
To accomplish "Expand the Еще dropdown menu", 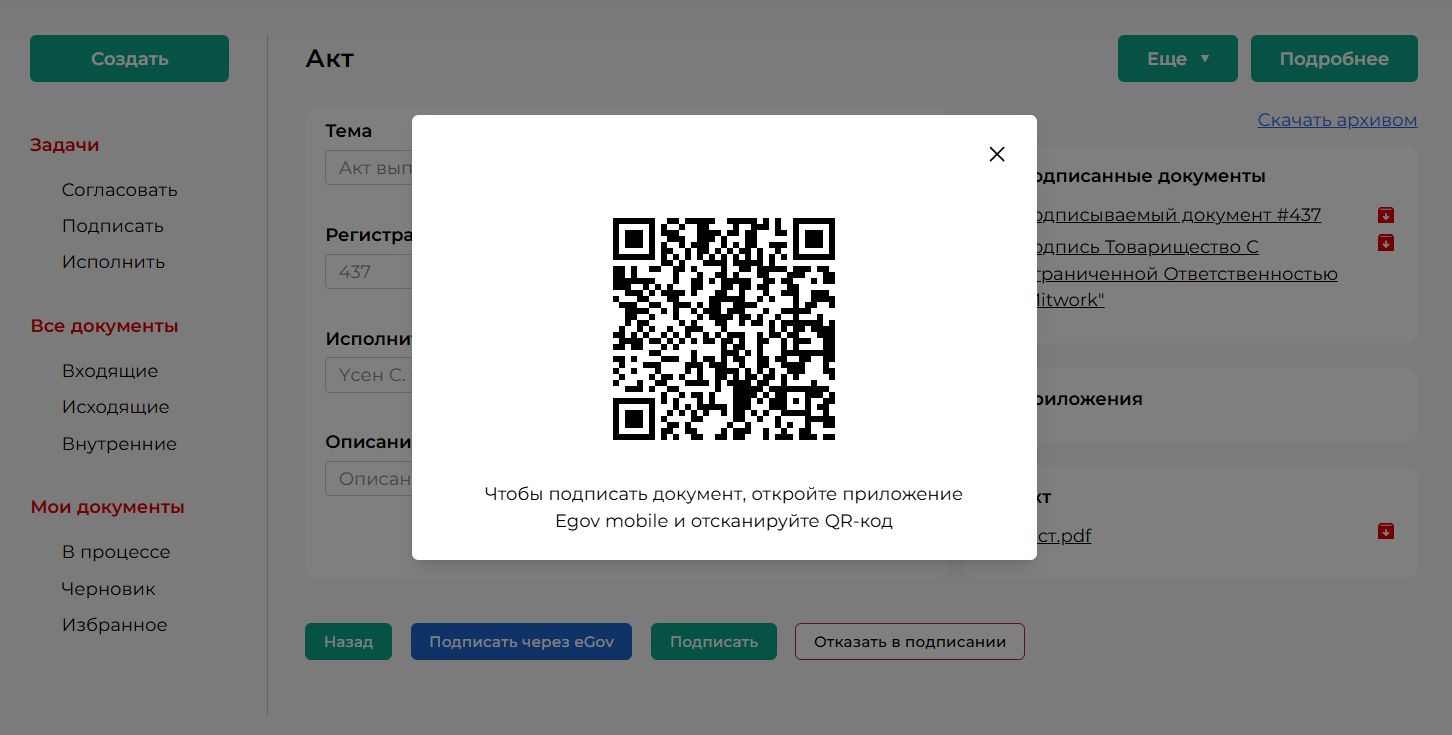I will (1177, 59).
